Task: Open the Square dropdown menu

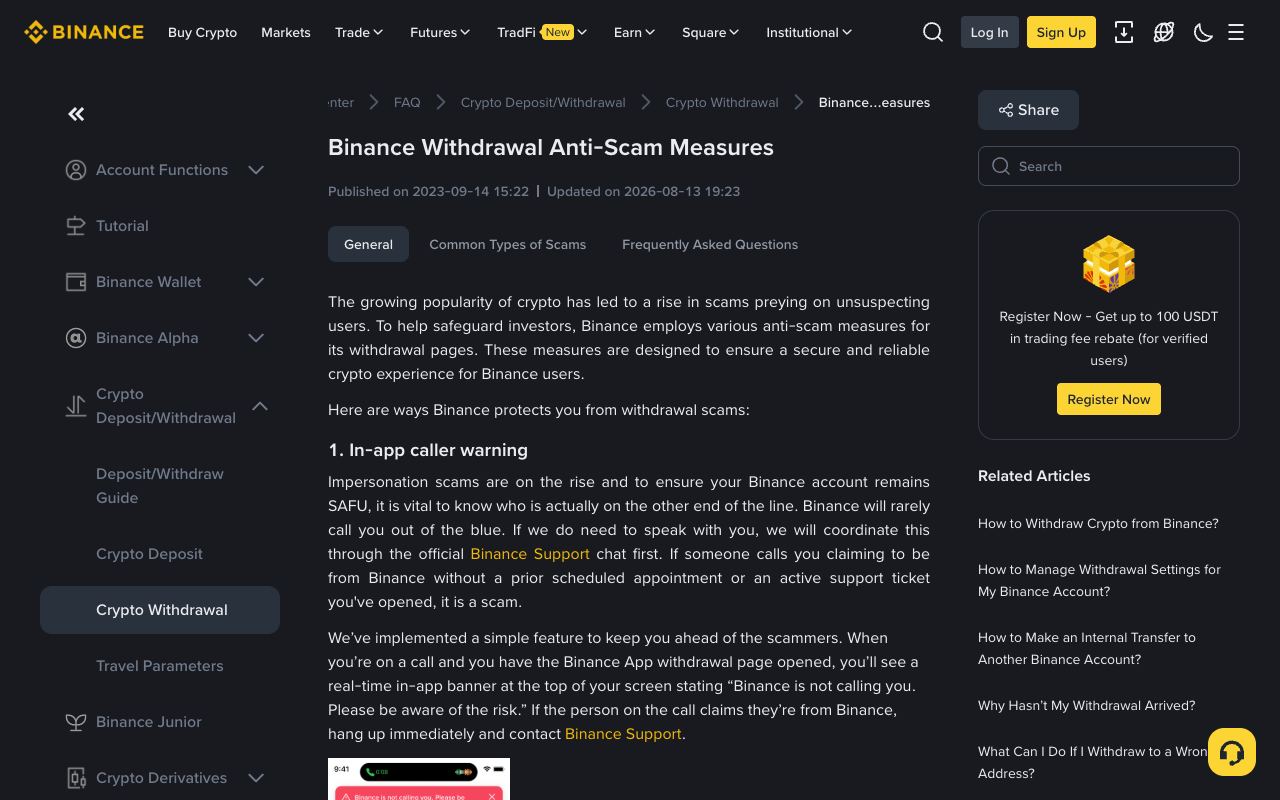Action: pos(711,32)
